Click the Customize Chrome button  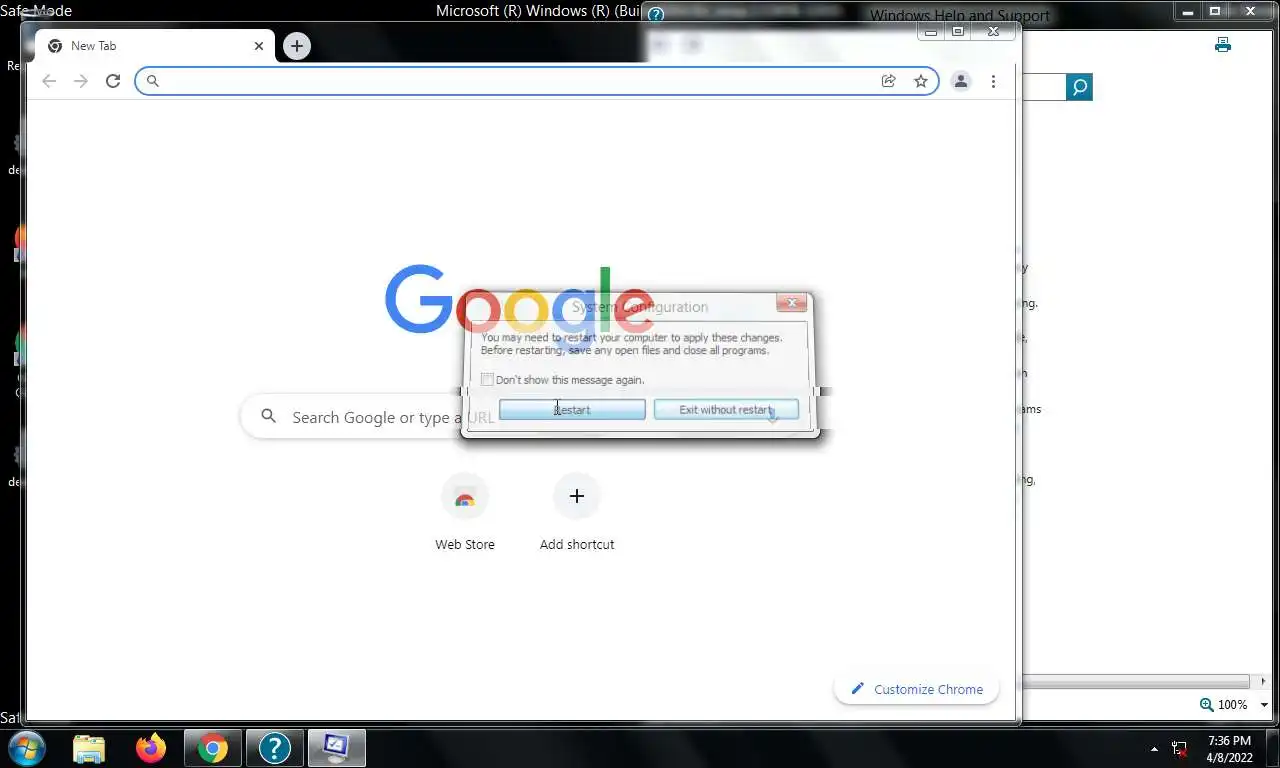tap(916, 689)
